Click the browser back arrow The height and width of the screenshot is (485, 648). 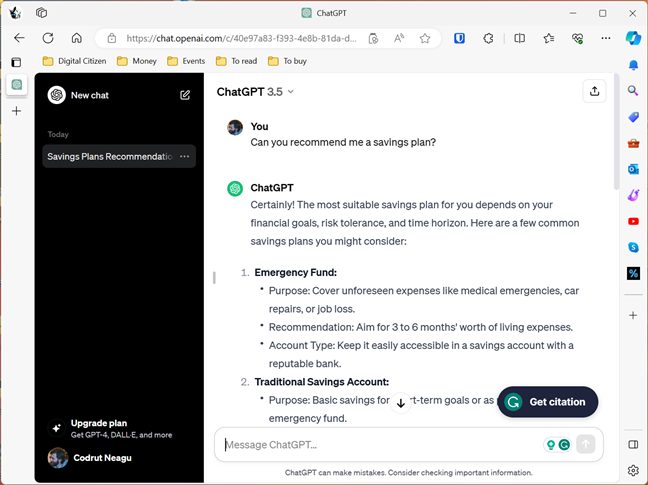19,38
